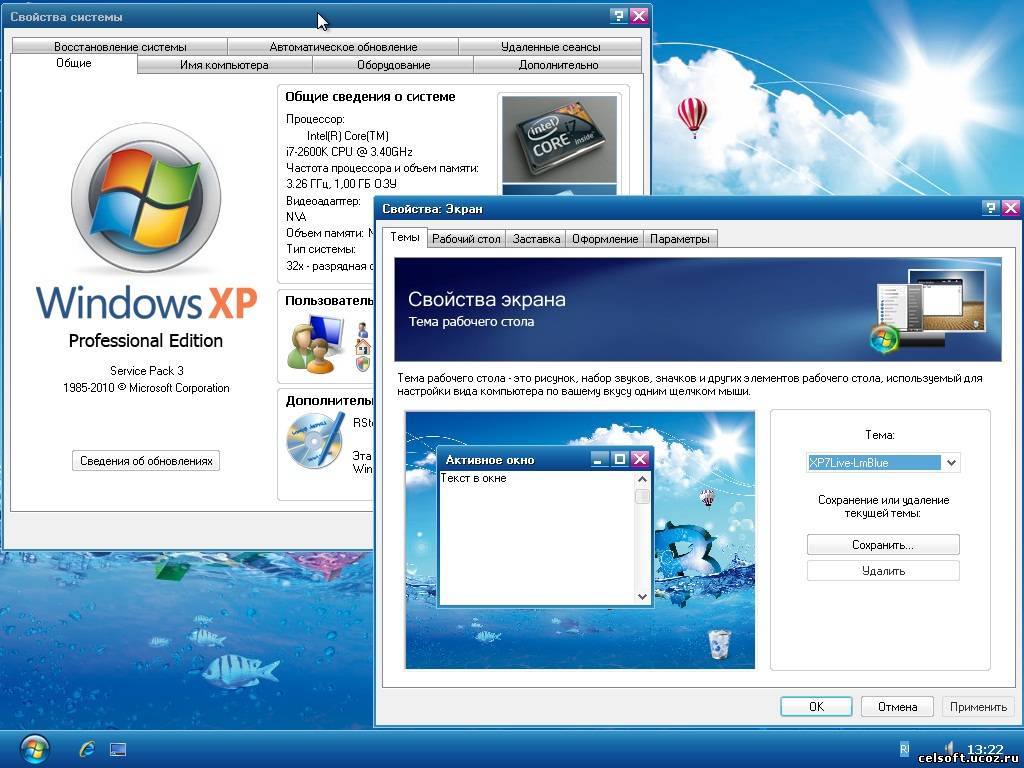Open the Start menu orb
The height and width of the screenshot is (768, 1024).
[35, 749]
